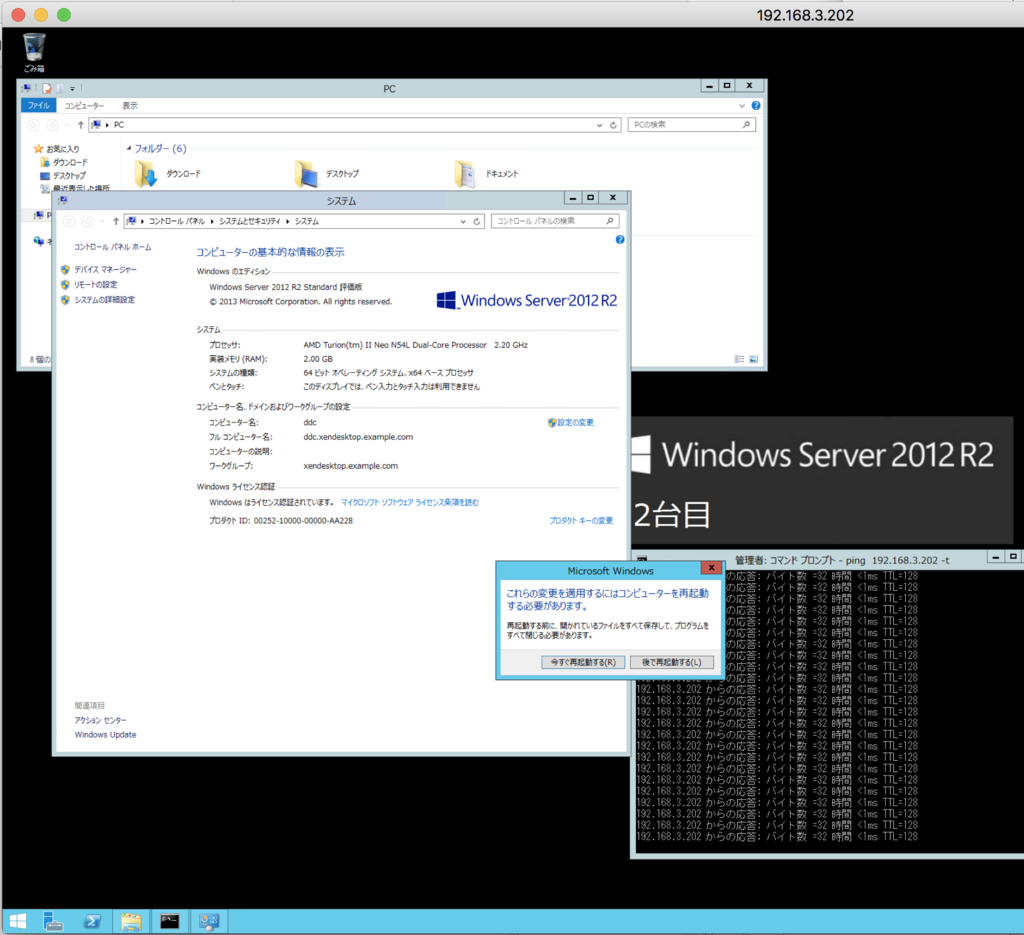1024x935 pixels.
Task: Click the Restart Later (L) button
Action: 671,662
